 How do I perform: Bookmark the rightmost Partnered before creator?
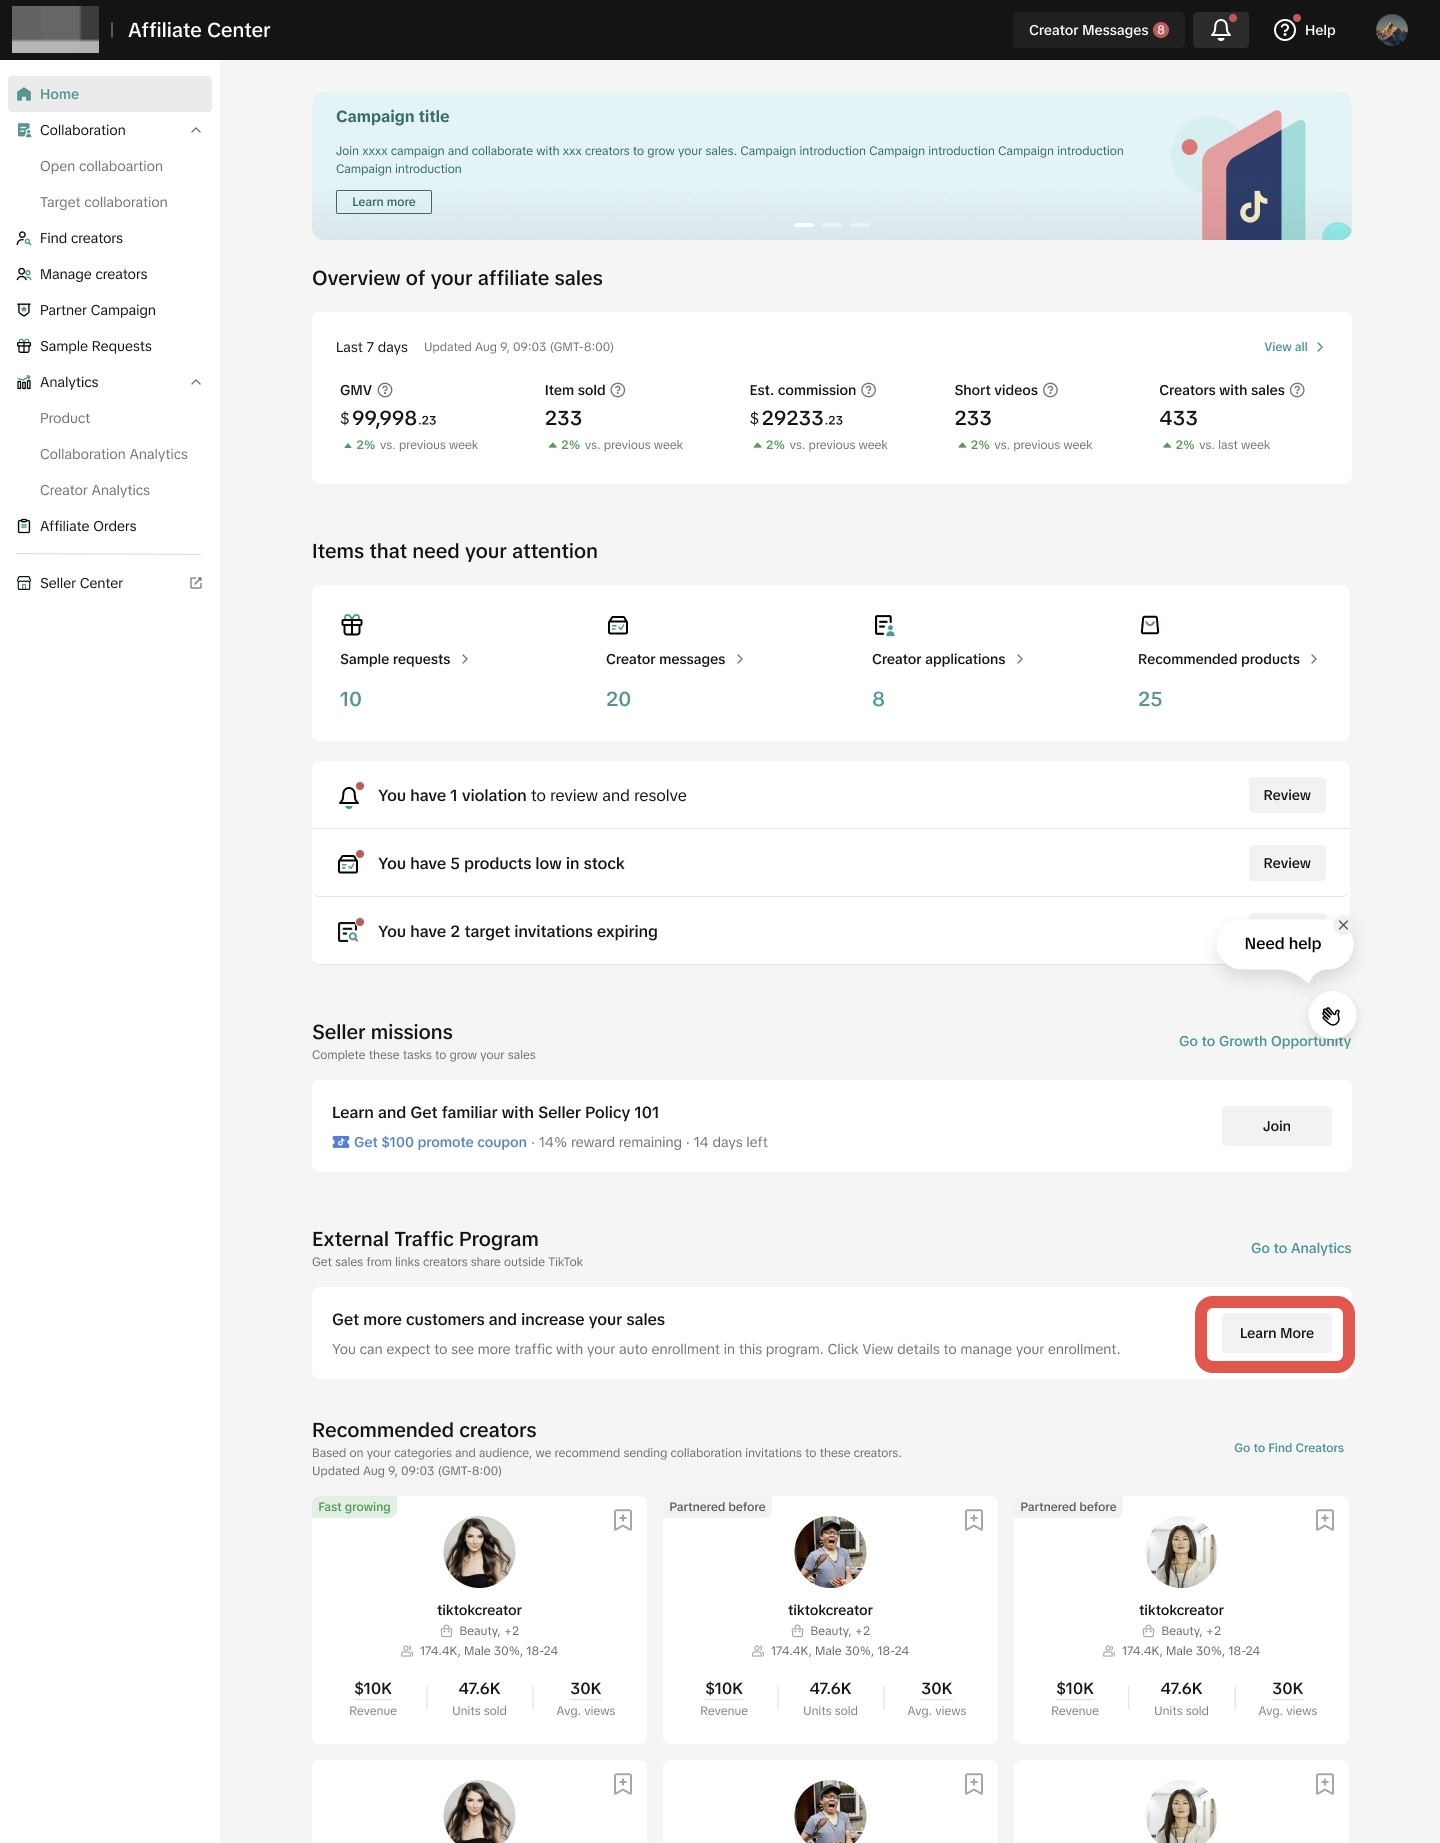pyautogui.click(x=1324, y=1520)
